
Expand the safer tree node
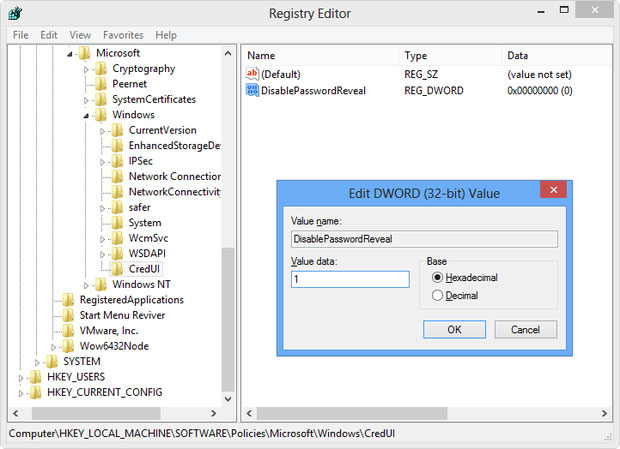[x=102, y=208]
